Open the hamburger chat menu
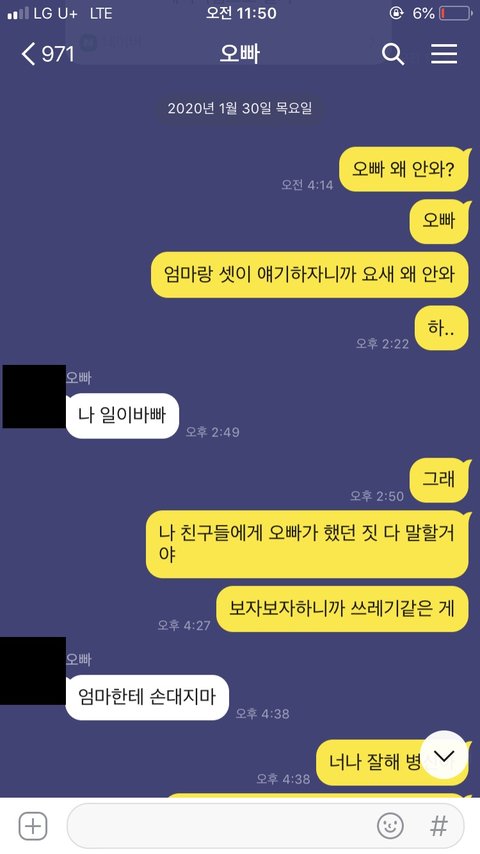The height and width of the screenshot is (854, 480). 444,54
